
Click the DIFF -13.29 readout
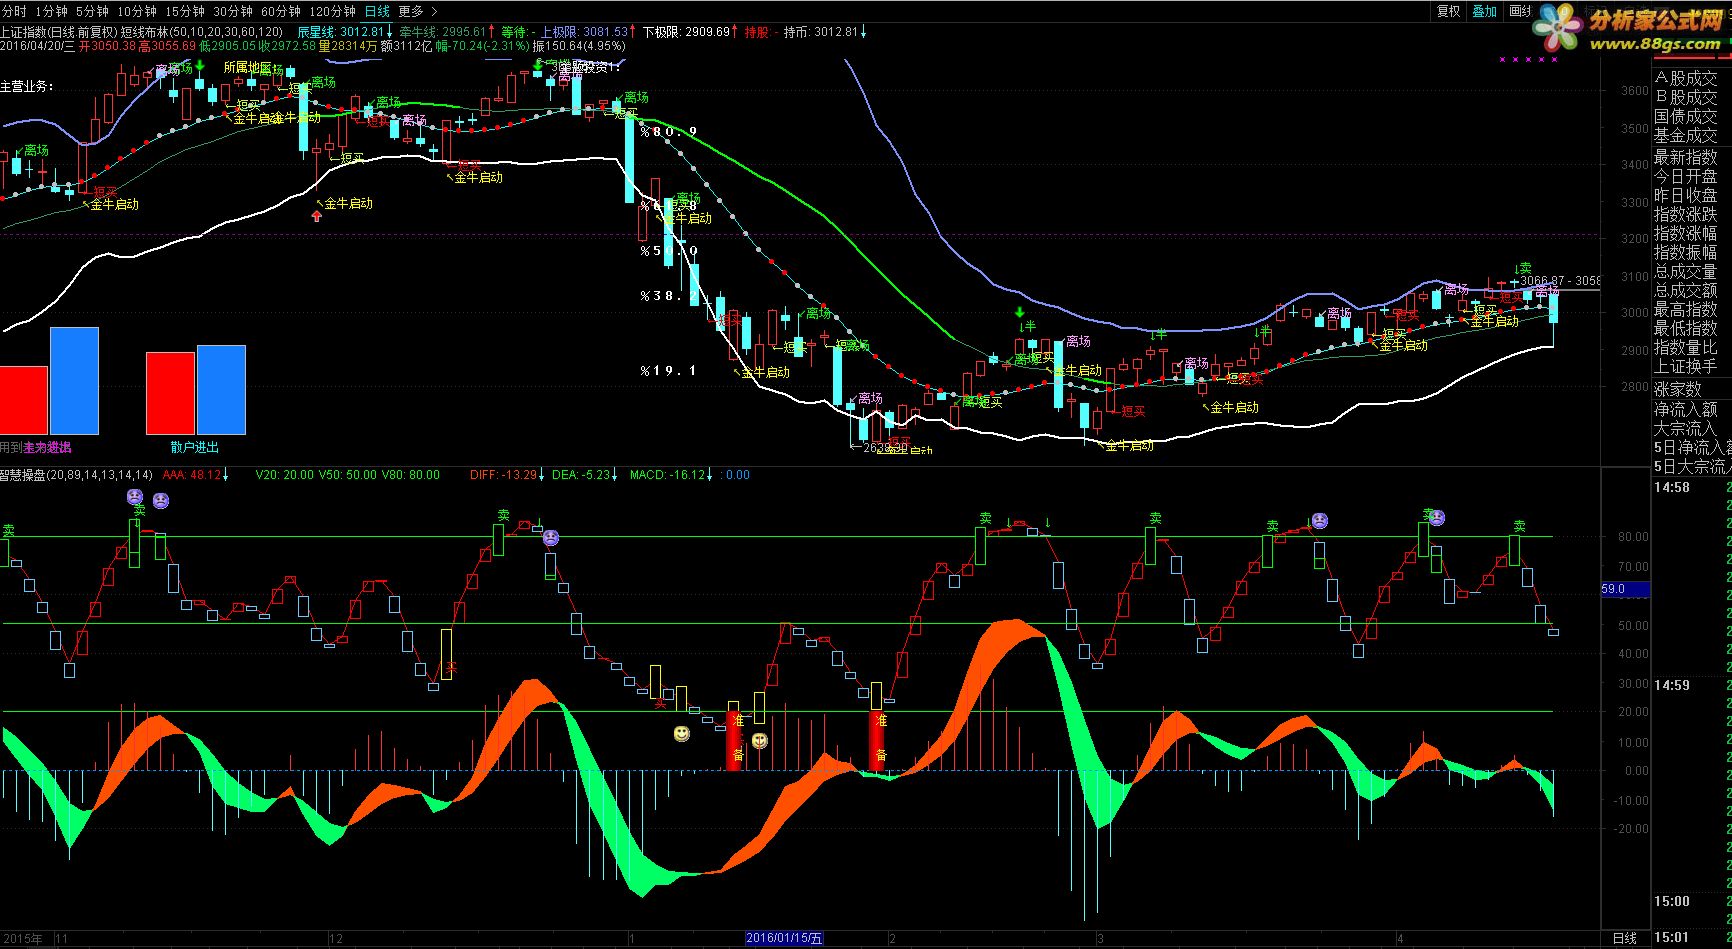point(505,475)
